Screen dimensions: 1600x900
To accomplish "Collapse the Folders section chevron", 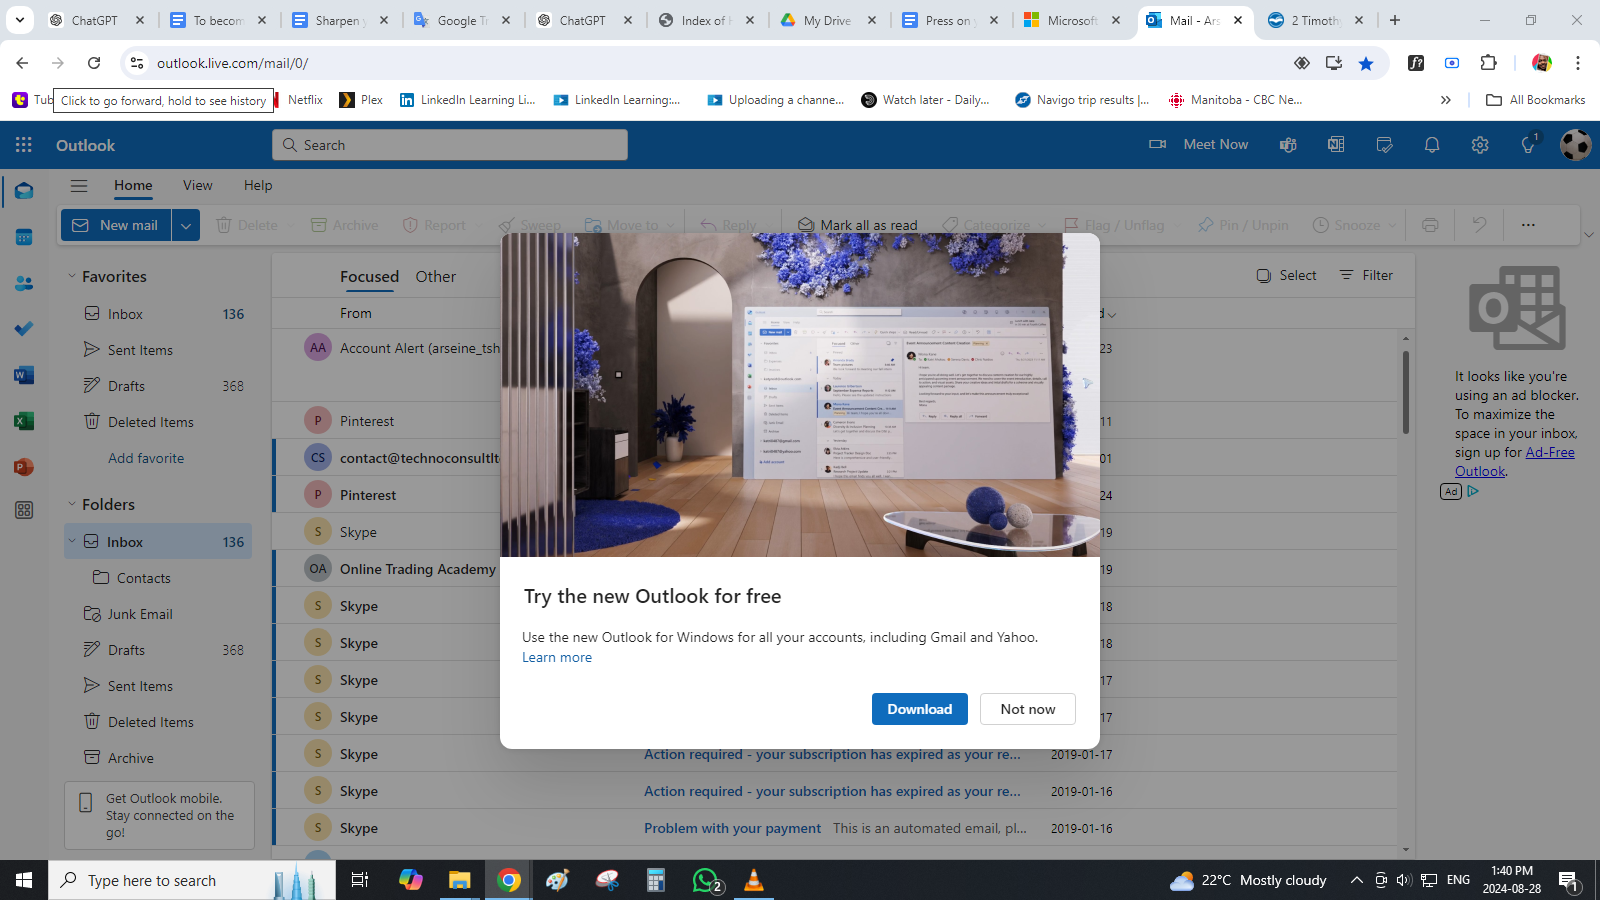I will 72,505.
